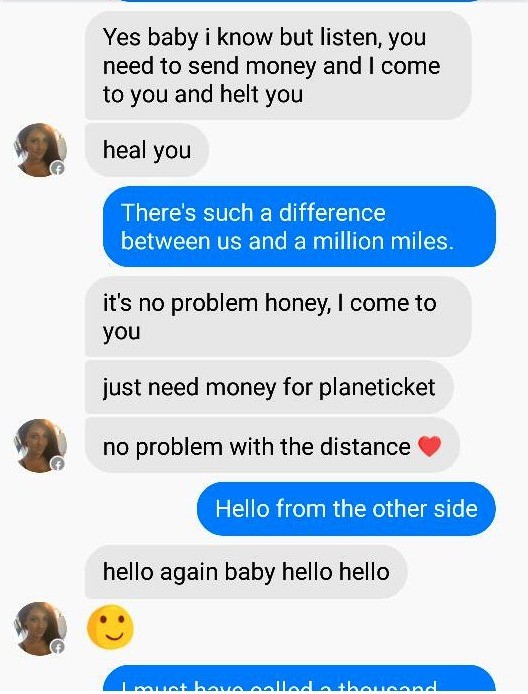Image resolution: width=528 pixels, height=694 pixels.
Task: Tap partially visible 'I must have called' bubble
Action: click(x=299, y=679)
